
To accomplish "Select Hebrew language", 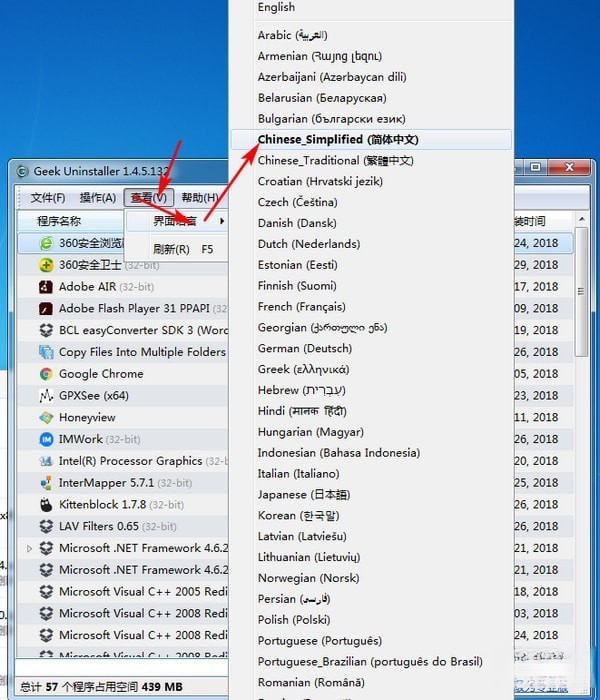I will point(371,390).
